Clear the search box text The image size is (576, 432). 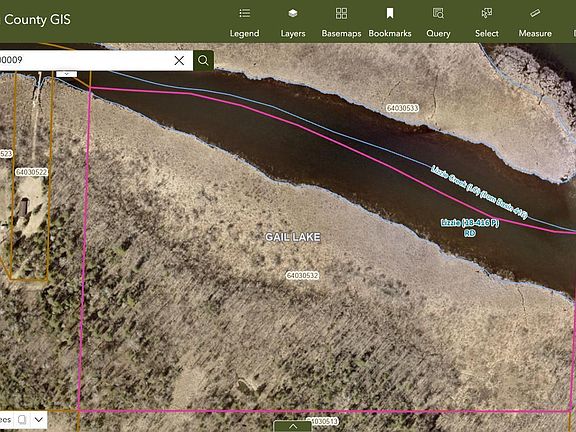pos(179,60)
